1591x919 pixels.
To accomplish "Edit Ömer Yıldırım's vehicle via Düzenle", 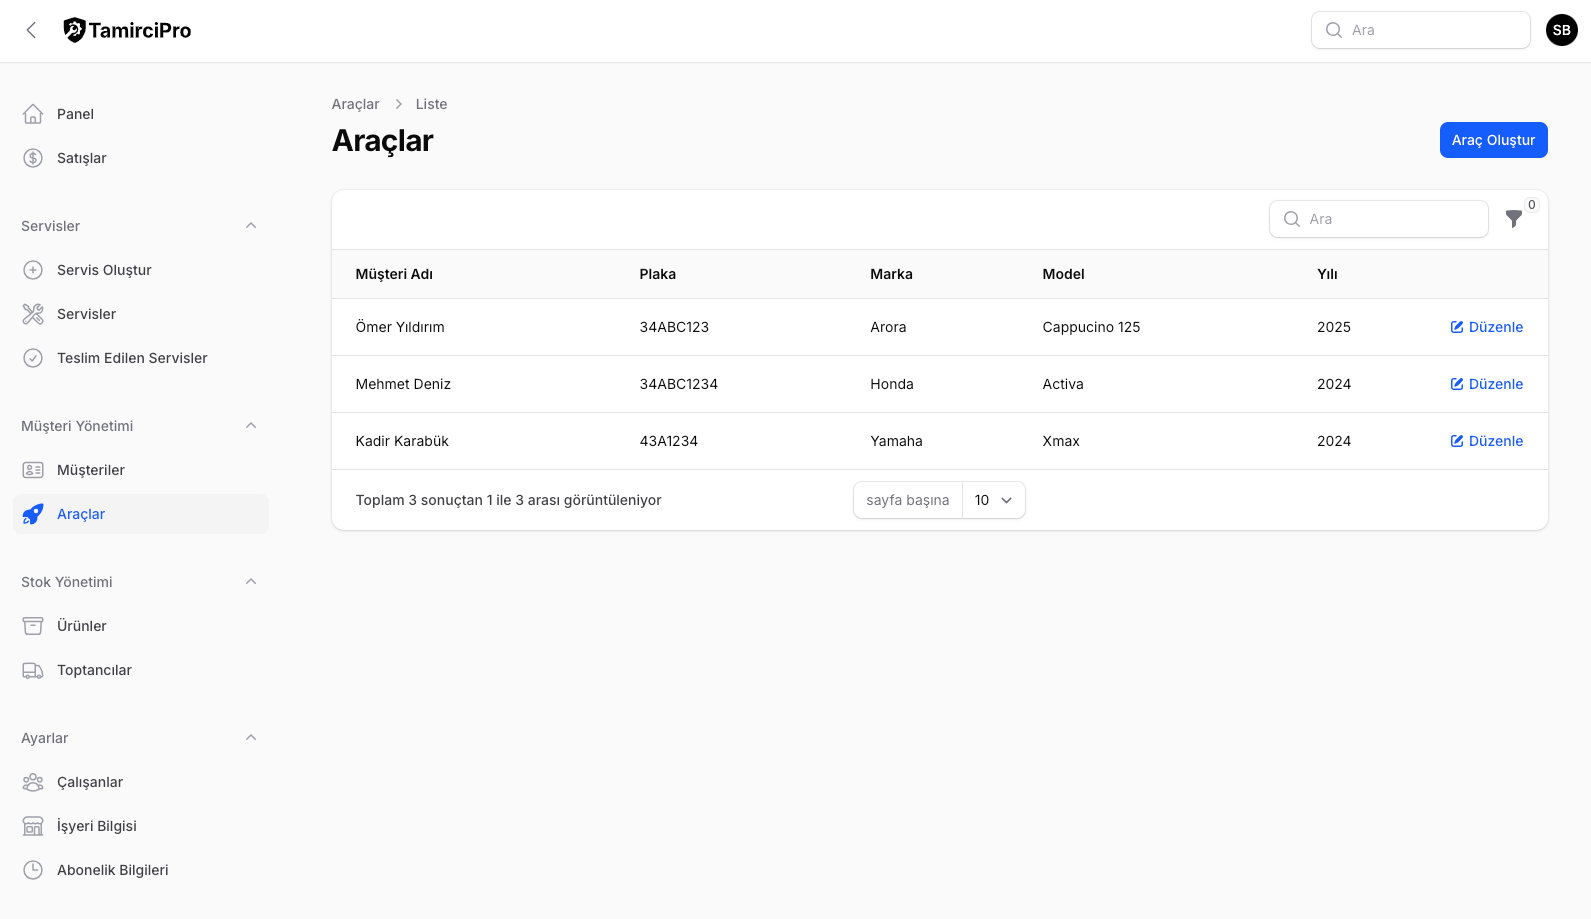I will (x=1487, y=327).
